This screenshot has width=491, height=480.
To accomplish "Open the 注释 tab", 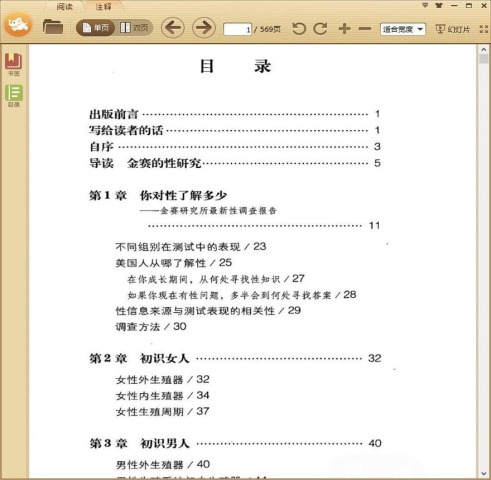I will pos(103,6).
